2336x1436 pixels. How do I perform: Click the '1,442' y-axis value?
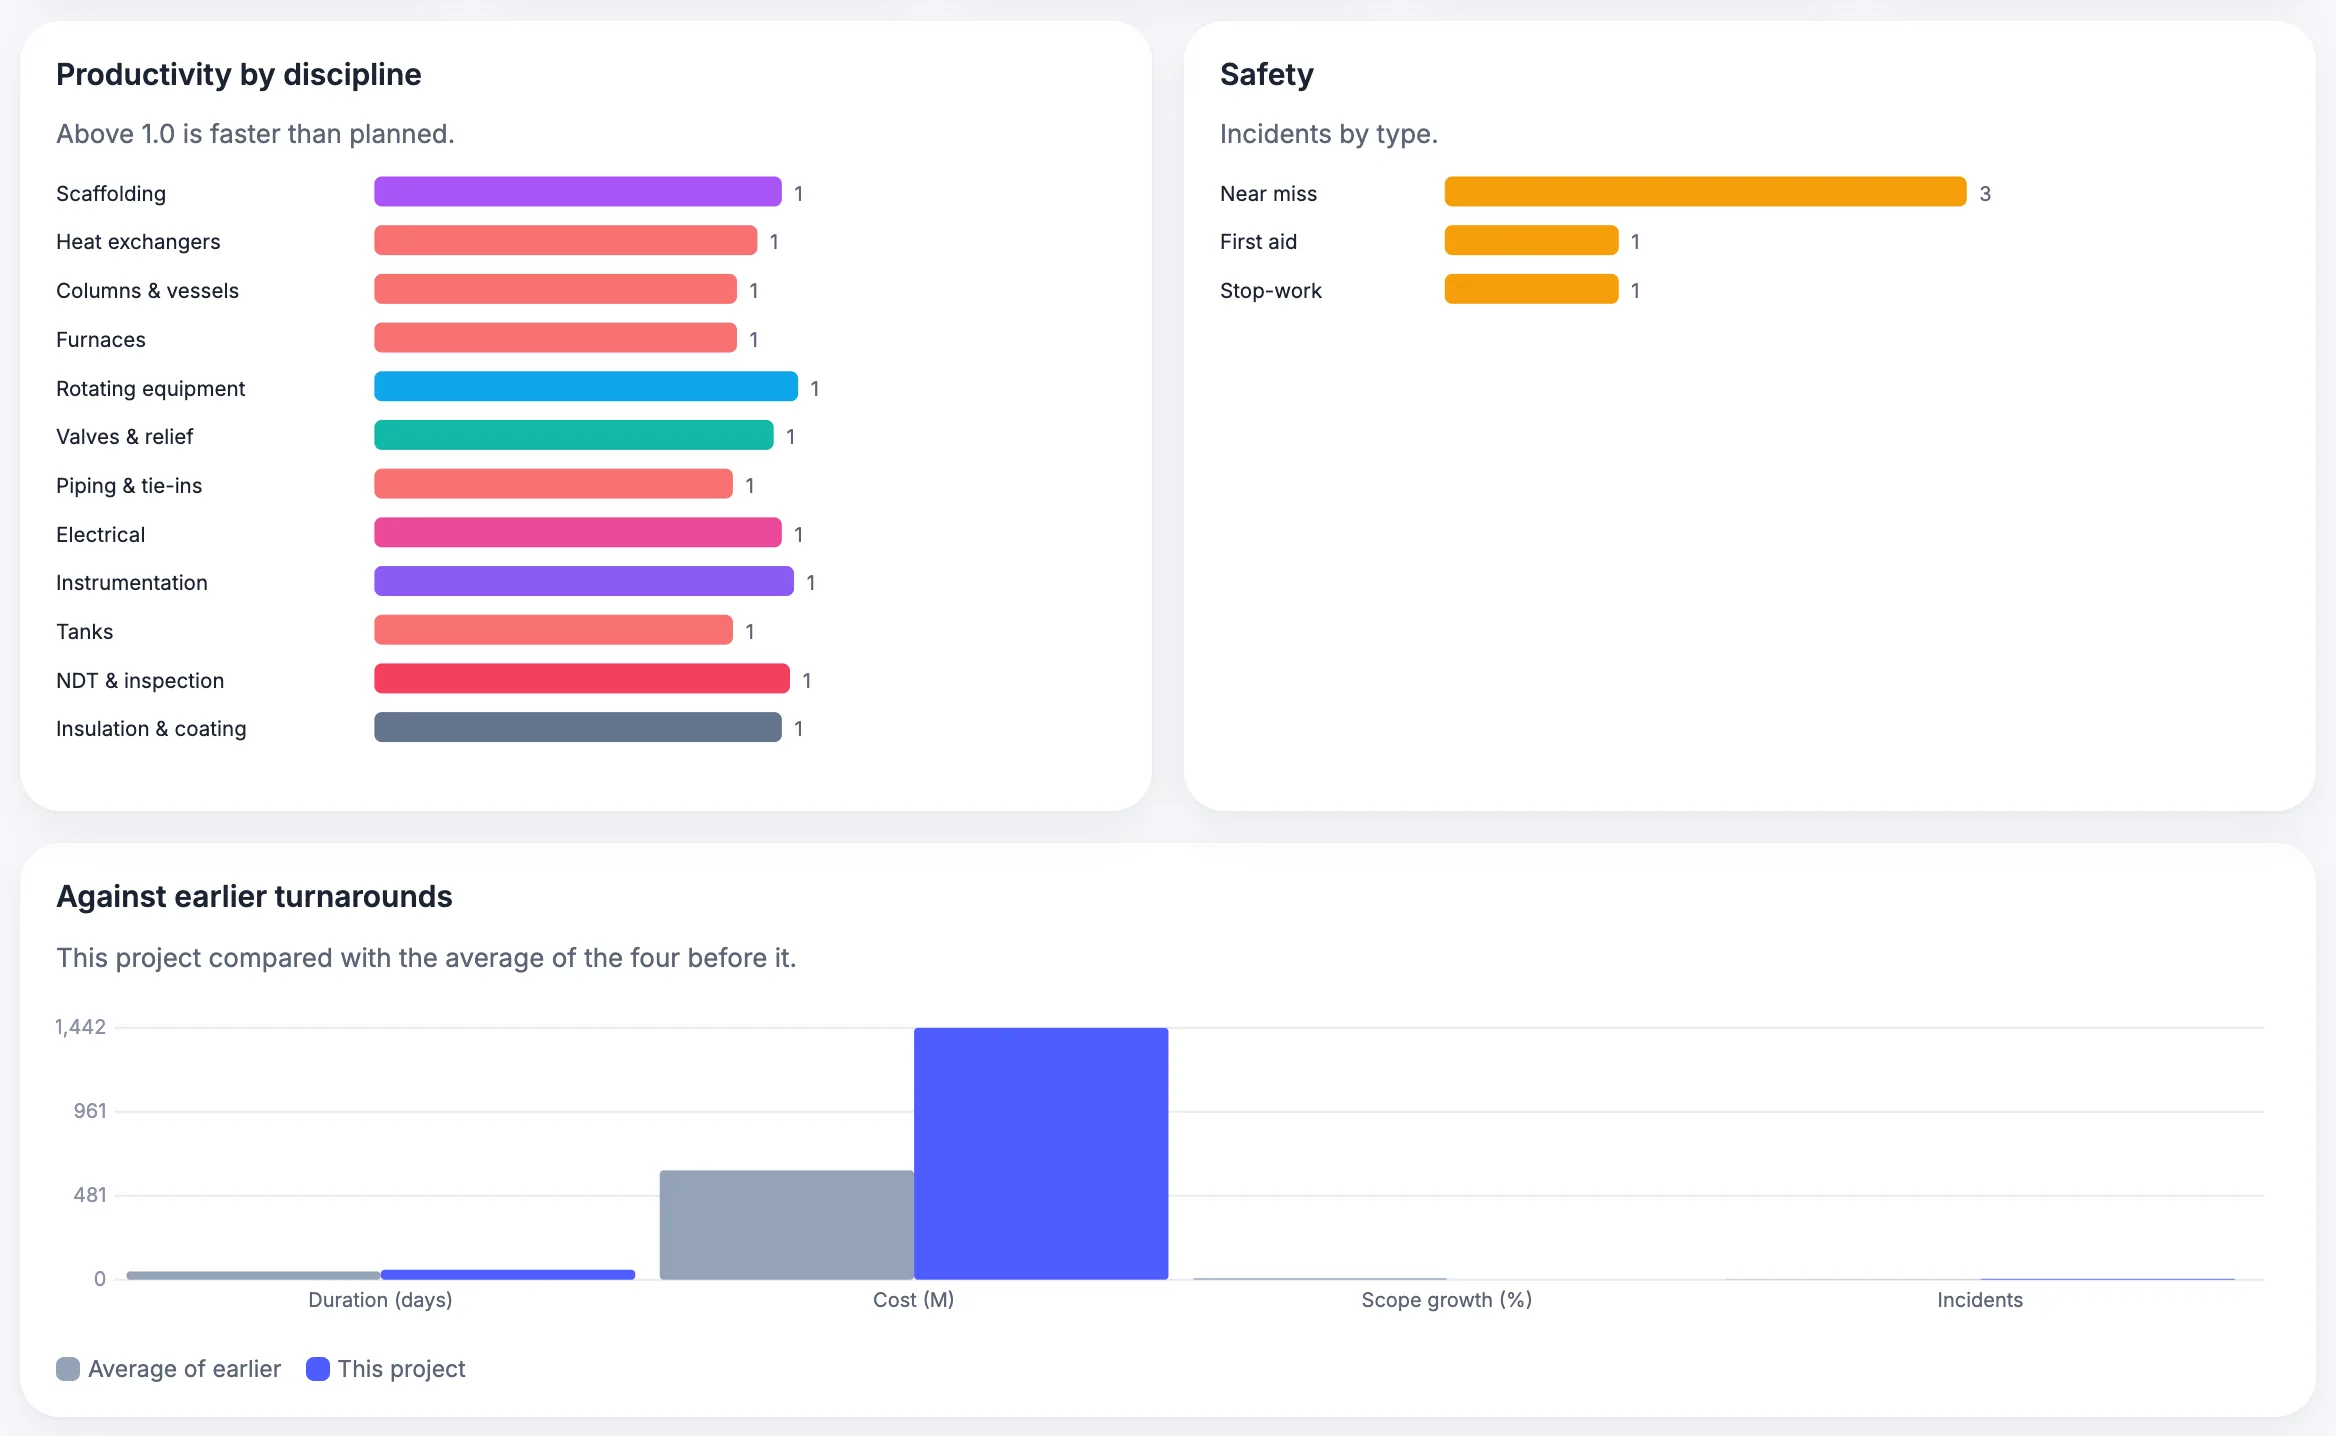pyautogui.click(x=80, y=1027)
